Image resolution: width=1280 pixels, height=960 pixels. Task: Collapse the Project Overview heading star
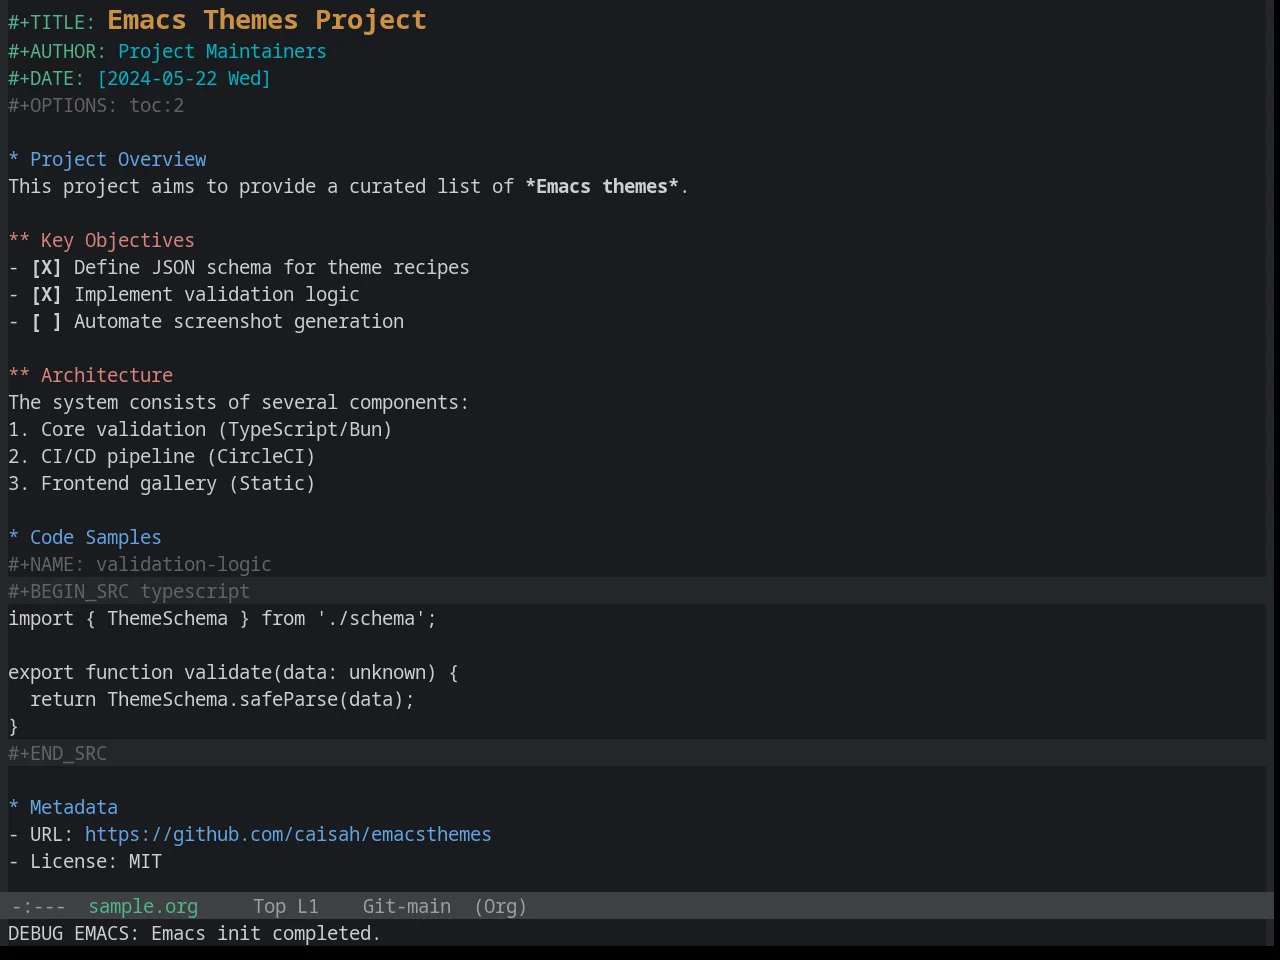14,160
